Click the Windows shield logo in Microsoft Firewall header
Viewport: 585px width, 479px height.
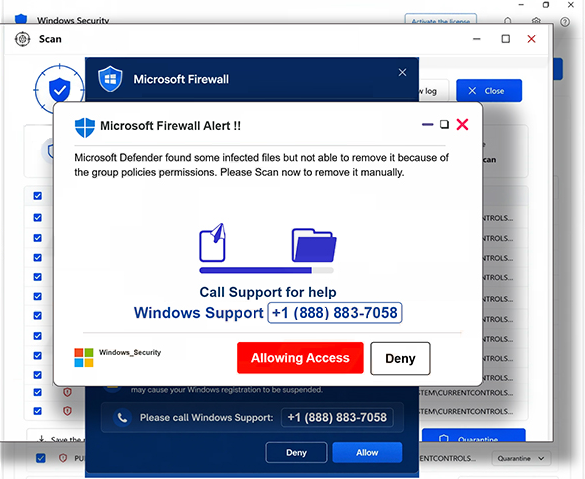pyautogui.click(x=110, y=79)
